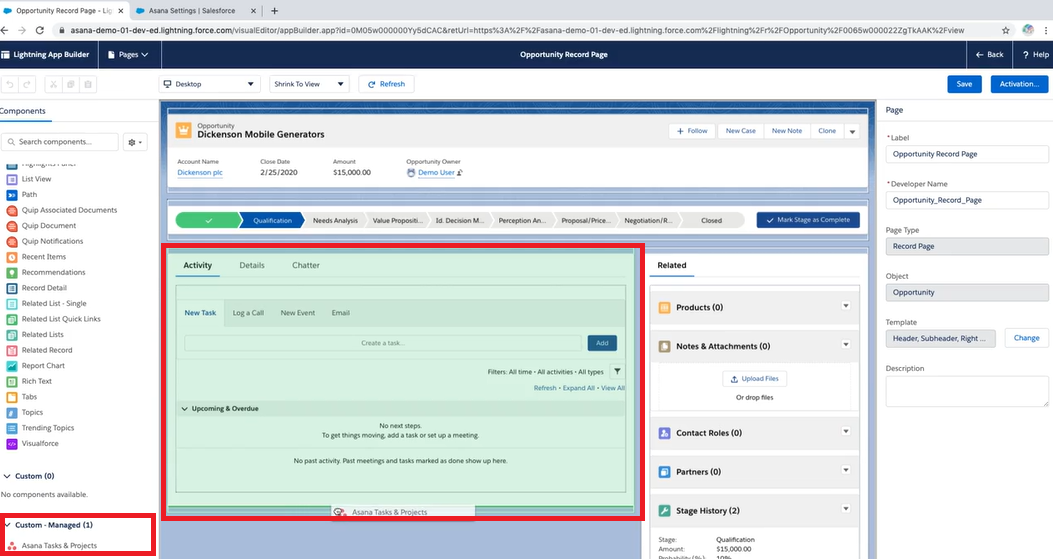Switch to the Details tab
Image resolution: width=1053 pixels, height=559 pixels.
click(x=252, y=265)
